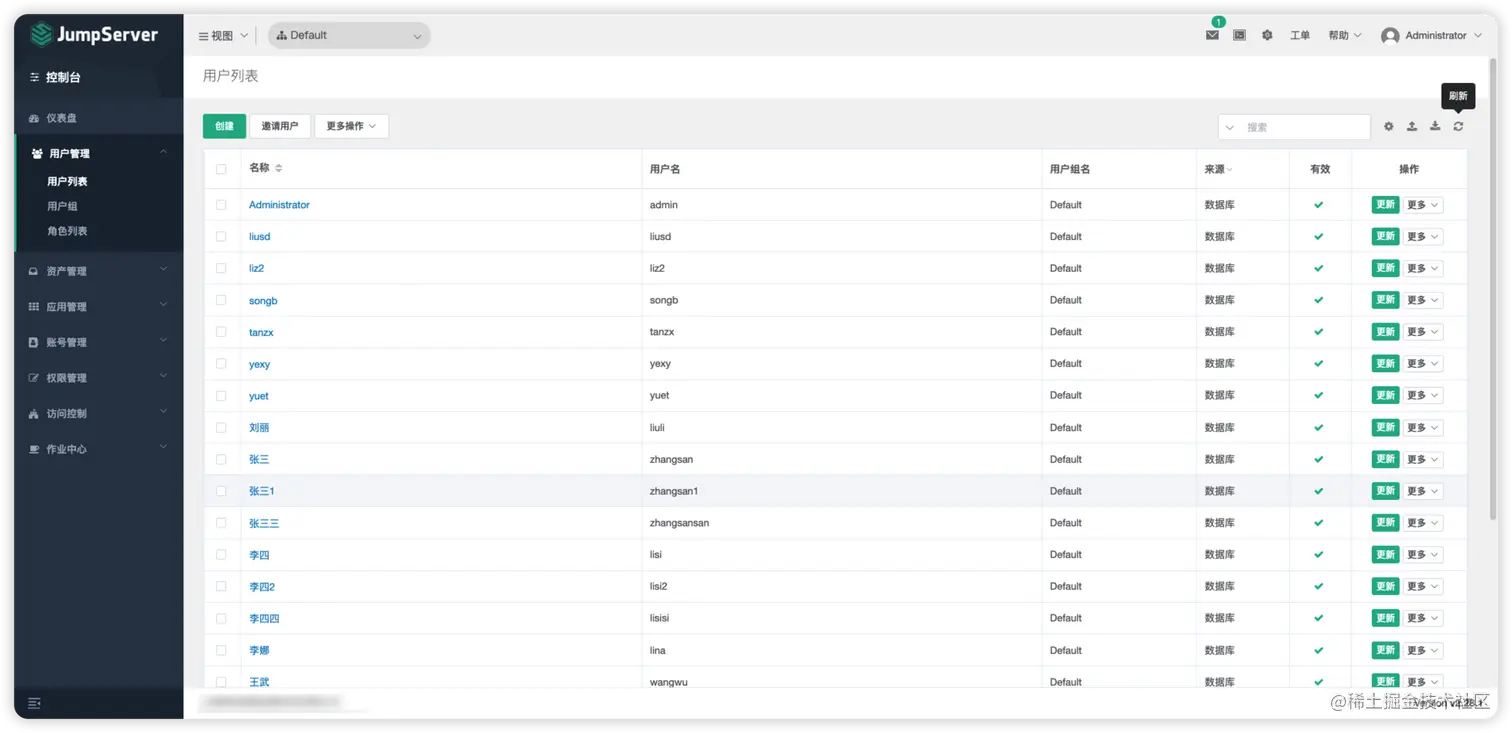Expand 资产管理 menu item
The image size is (1512, 733).
[x=99, y=271]
